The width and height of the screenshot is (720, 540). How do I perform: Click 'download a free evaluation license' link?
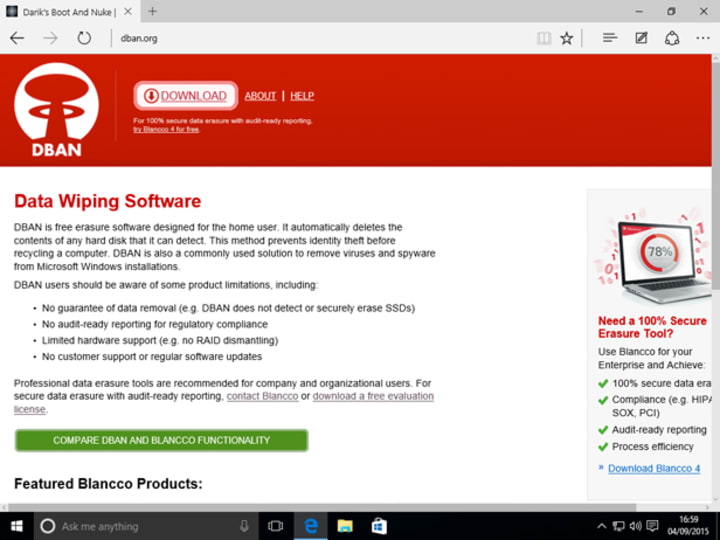point(373,396)
